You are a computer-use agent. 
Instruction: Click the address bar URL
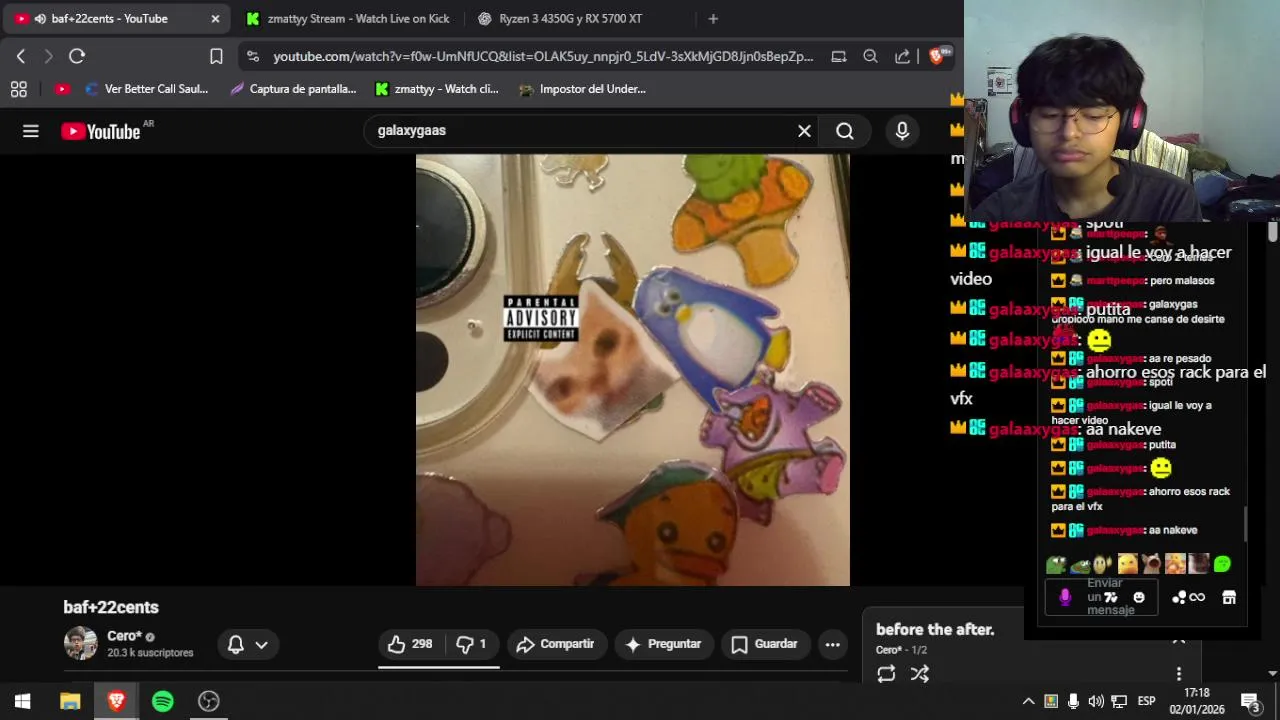[543, 57]
